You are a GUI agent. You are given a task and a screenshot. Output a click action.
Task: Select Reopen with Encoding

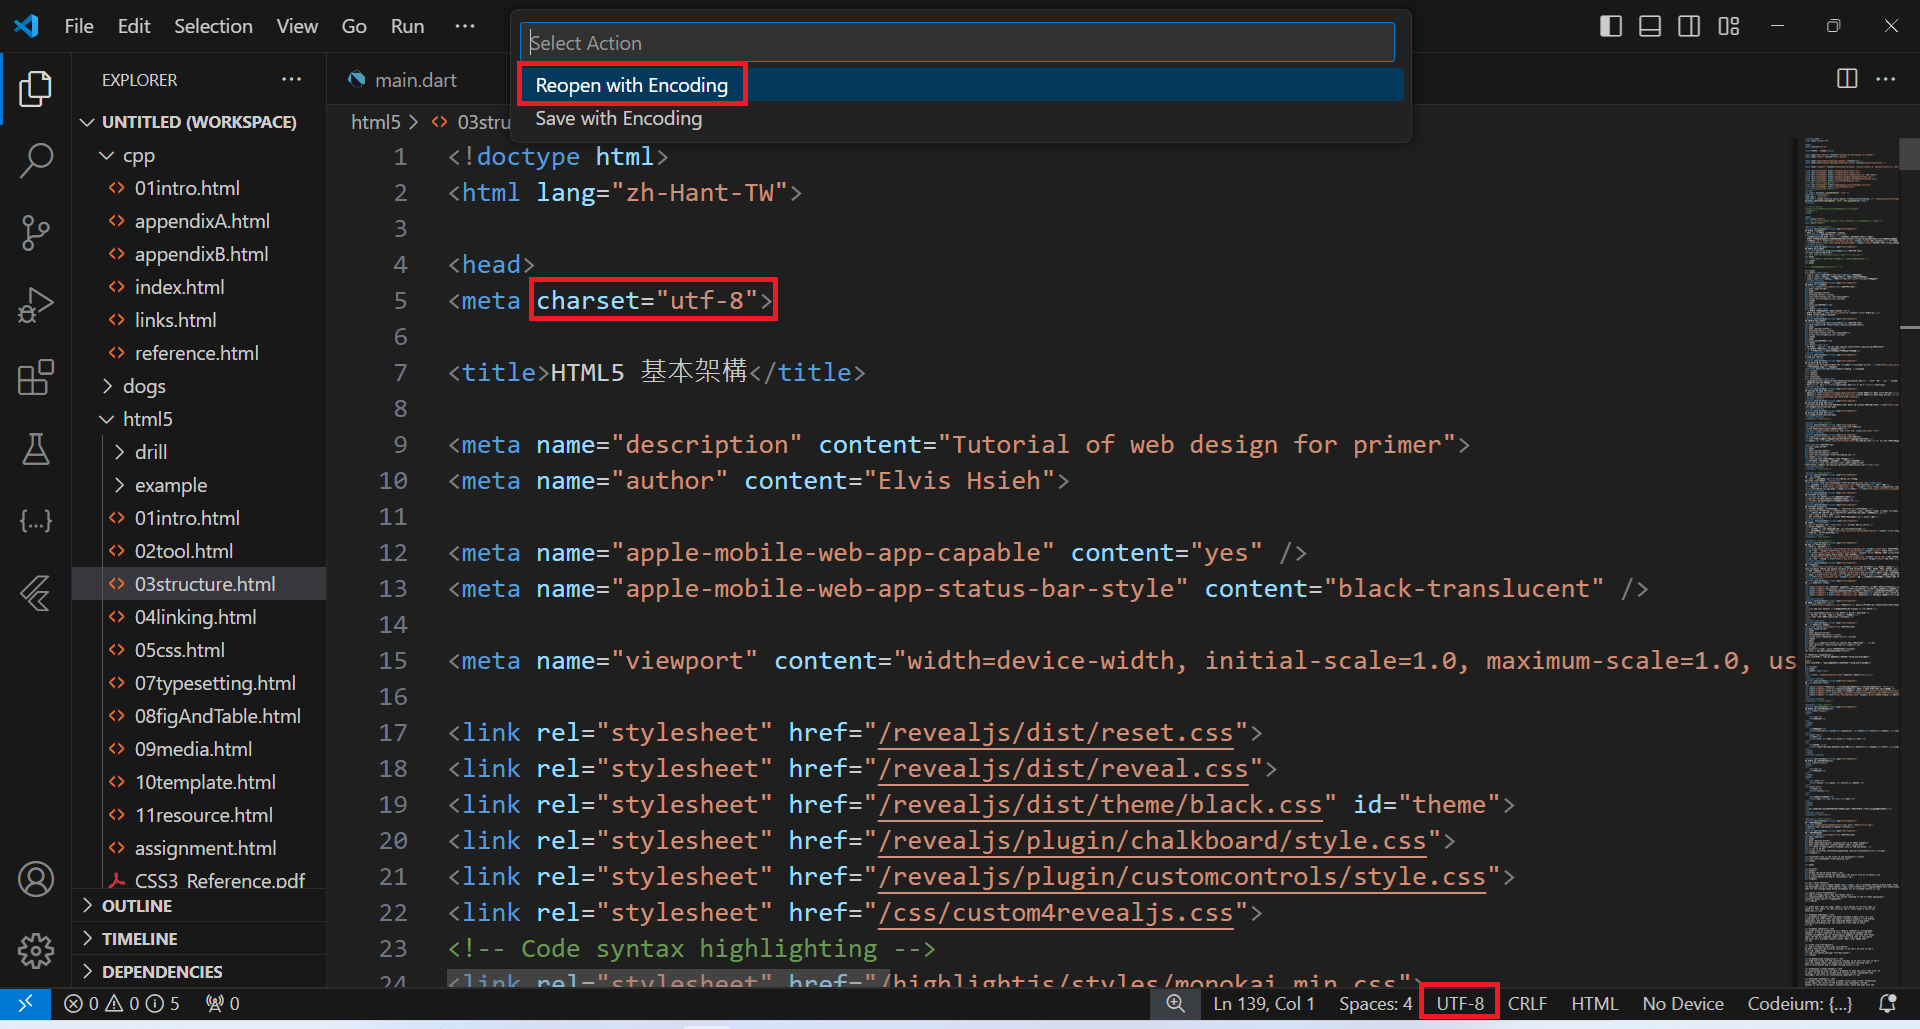(x=631, y=84)
